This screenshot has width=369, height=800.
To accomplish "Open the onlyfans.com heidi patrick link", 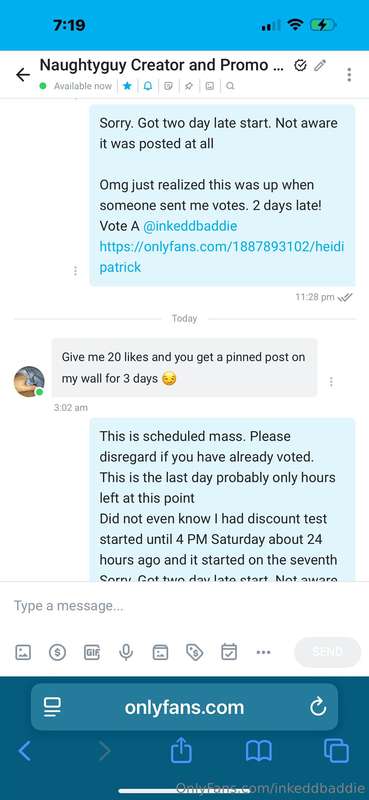I will 222,257.
